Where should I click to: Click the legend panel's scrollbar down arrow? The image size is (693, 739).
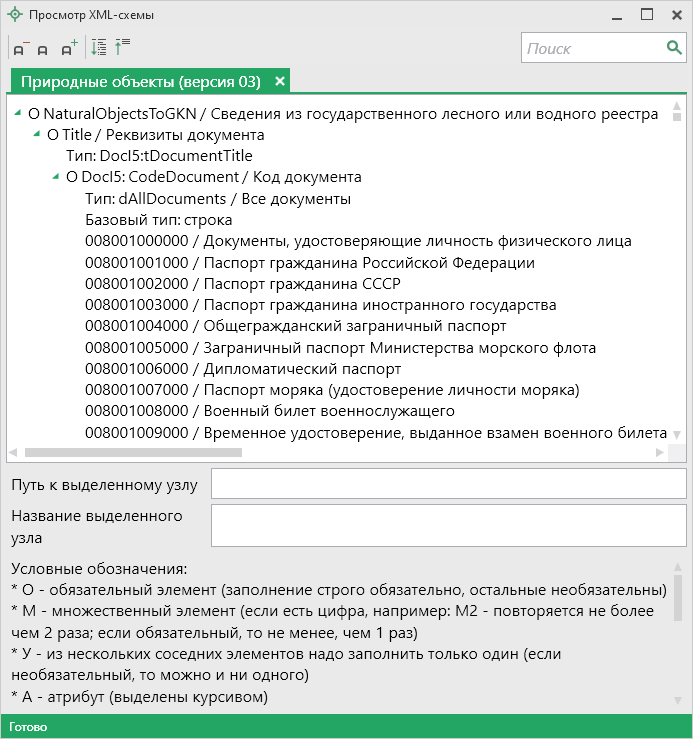click(677, 699)
